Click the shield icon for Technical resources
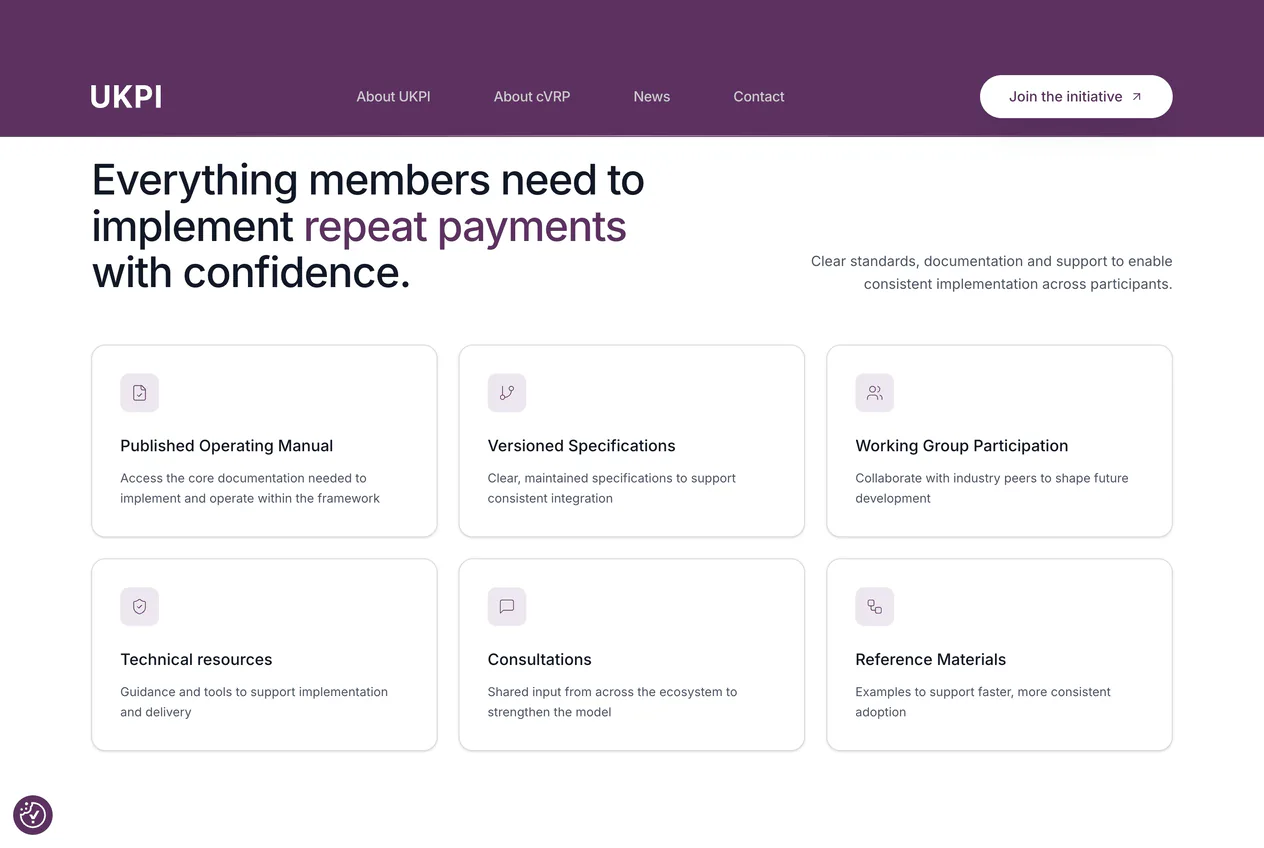Screen dimensions: 1264x848 140,607
